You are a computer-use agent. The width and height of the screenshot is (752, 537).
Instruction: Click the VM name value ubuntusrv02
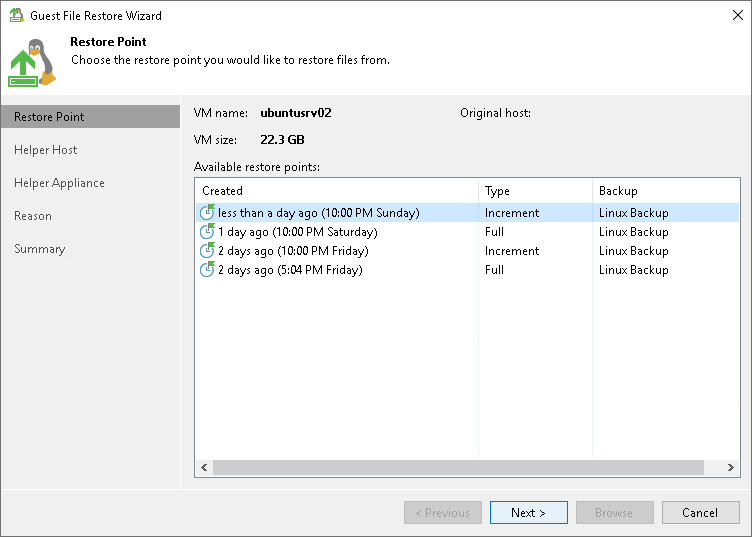coord(296,113)
